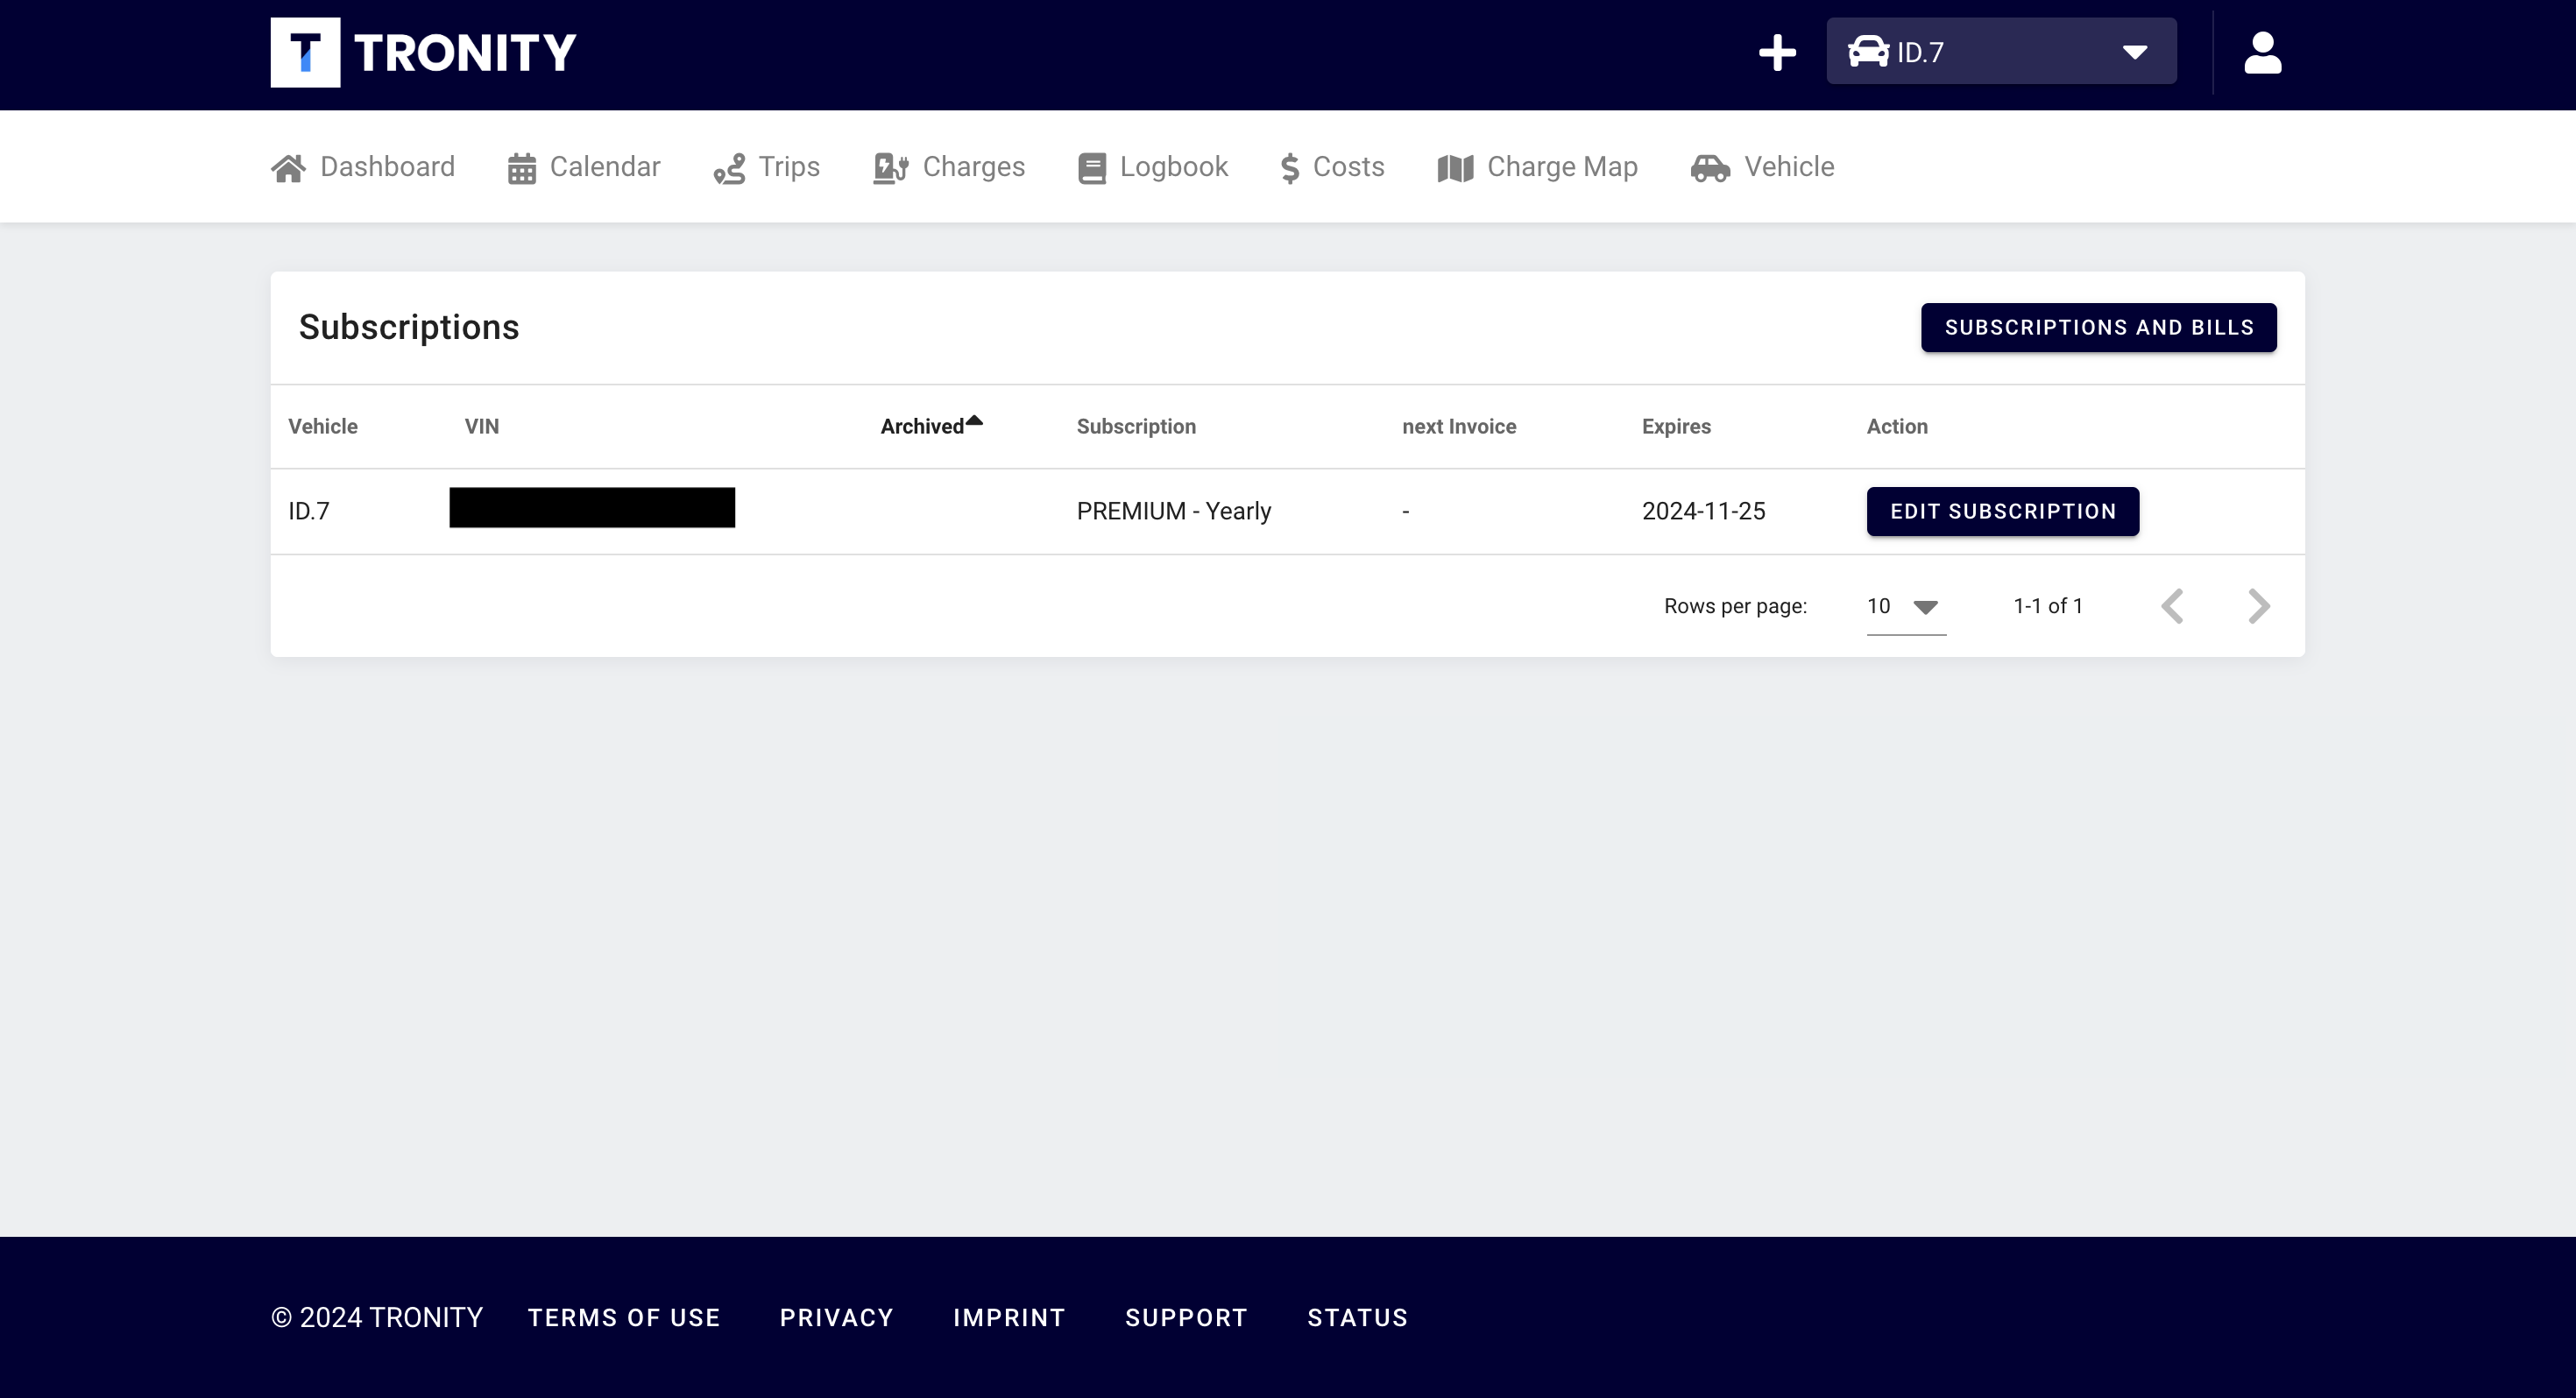2576x1398 pixels.
Task: Open Privacy footer link
Action: click(x=836, y=1317)
